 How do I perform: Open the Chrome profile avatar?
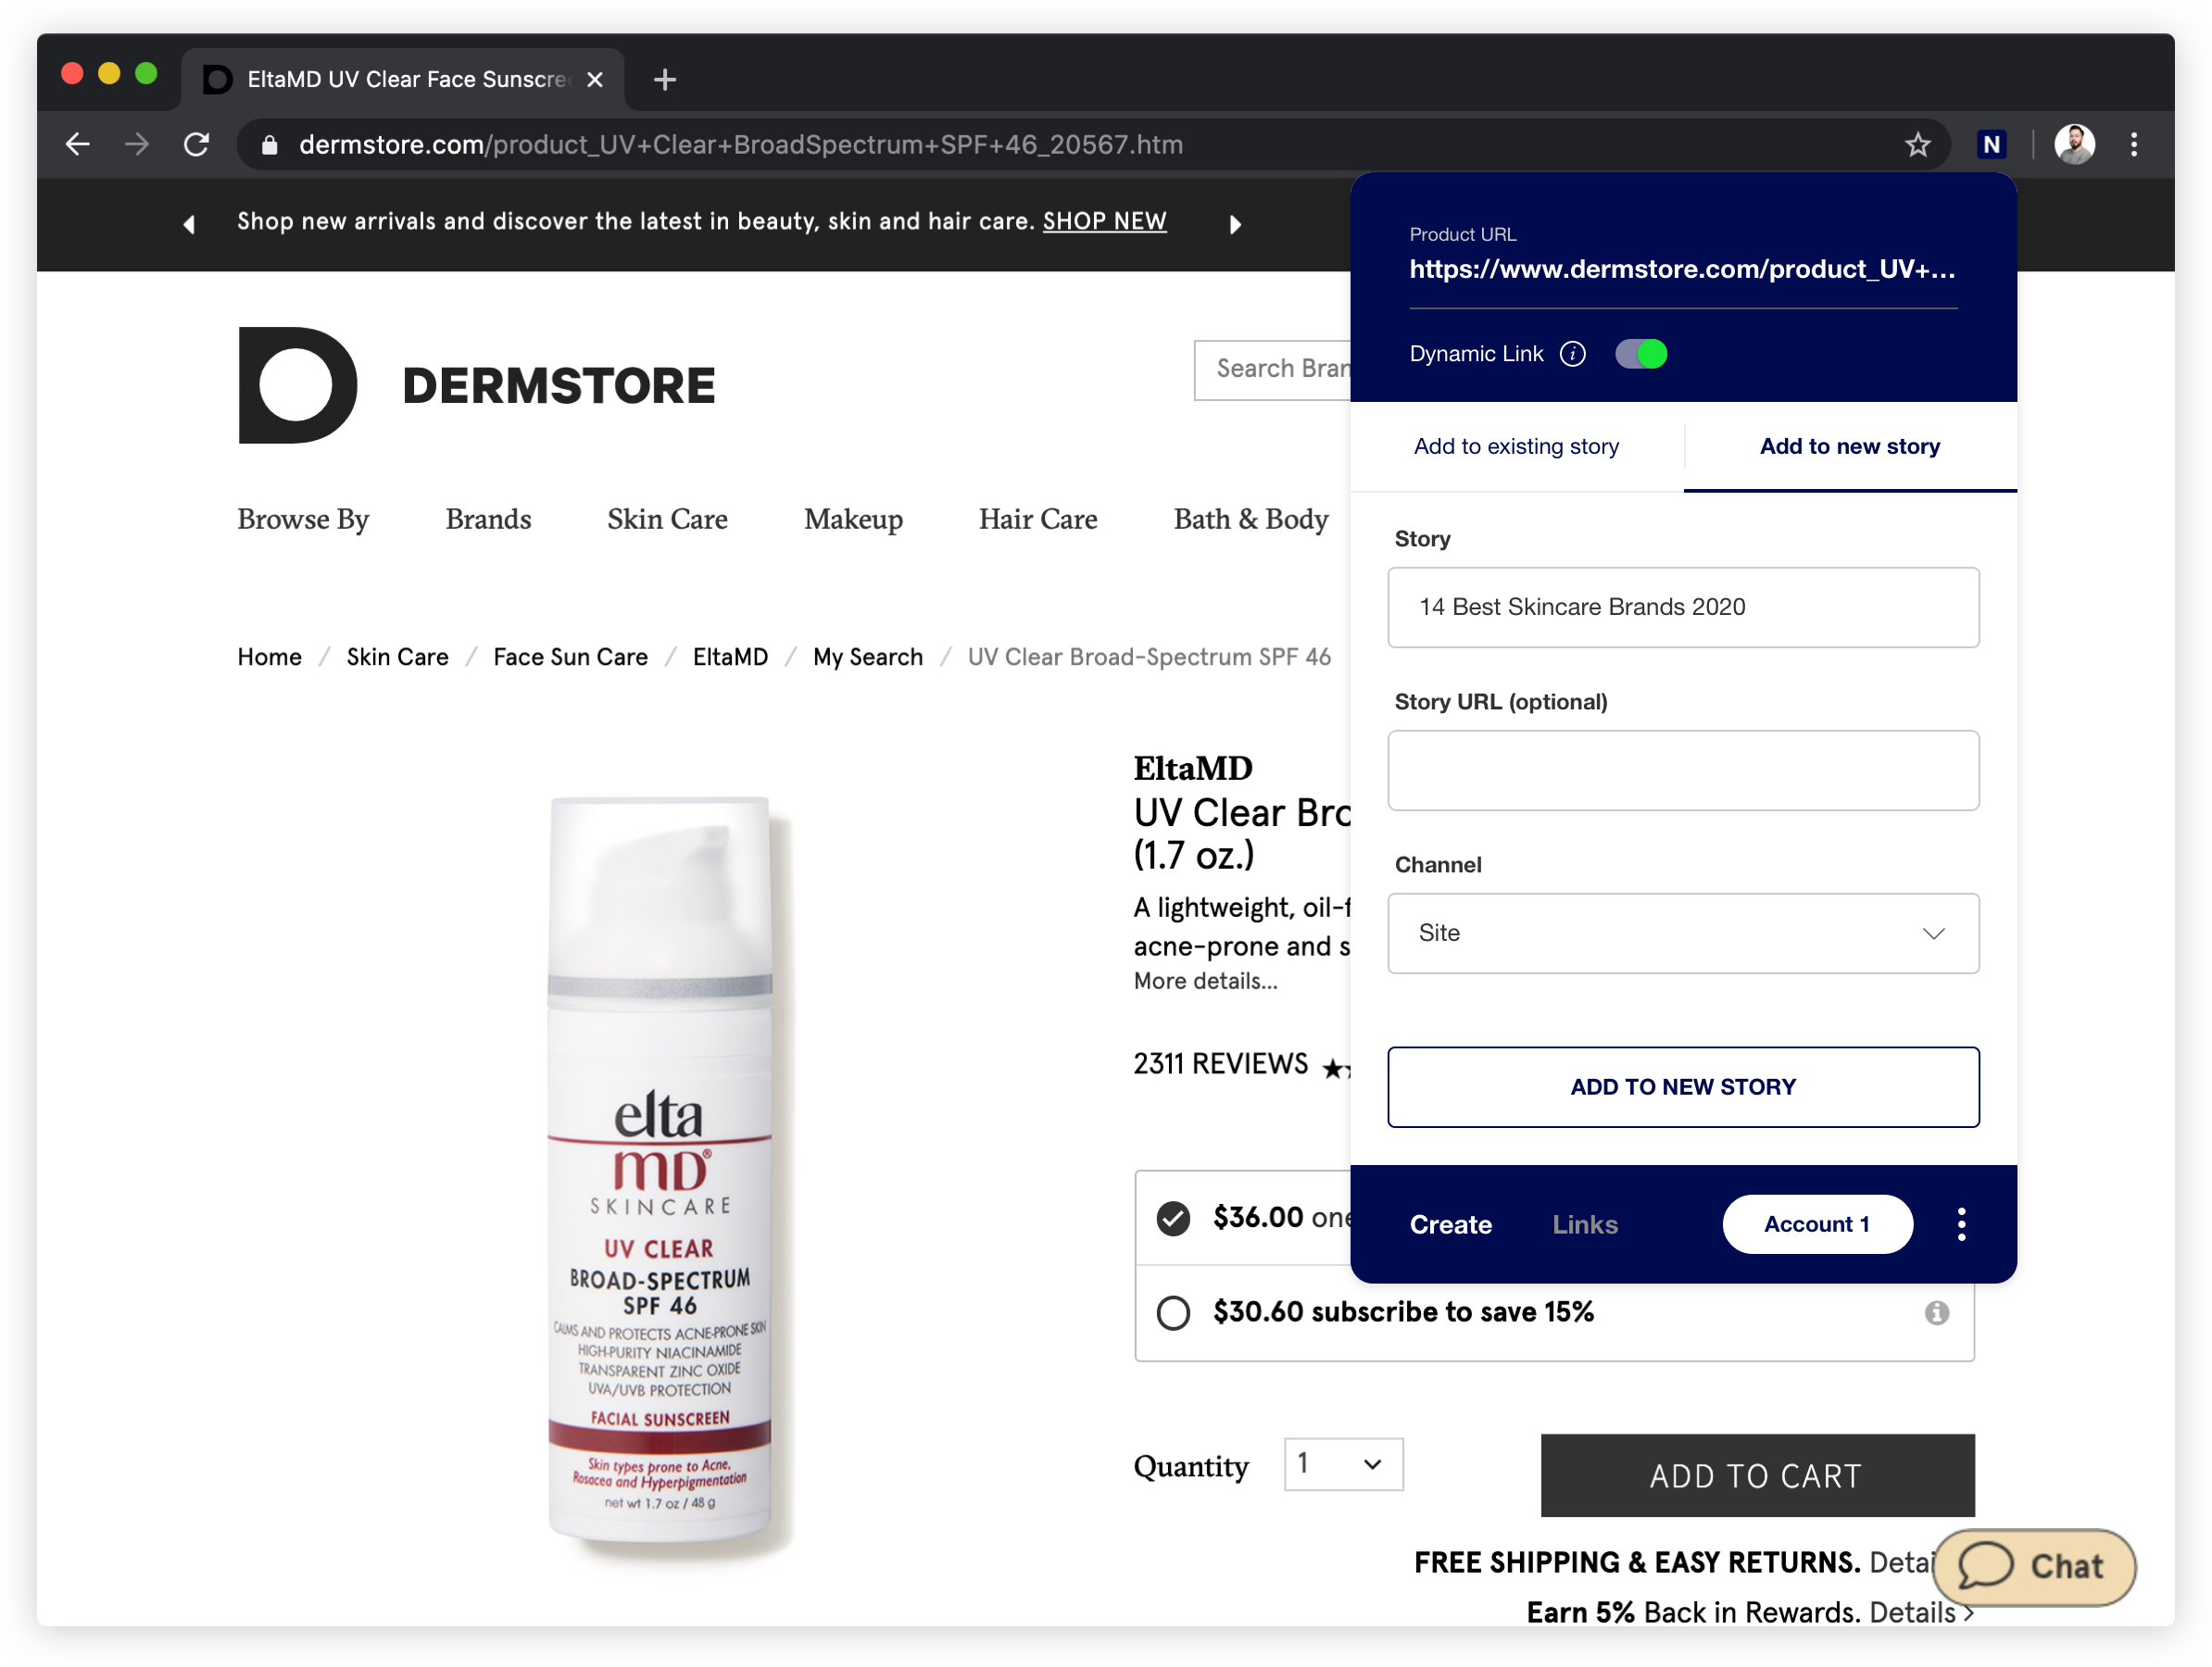2074,145
